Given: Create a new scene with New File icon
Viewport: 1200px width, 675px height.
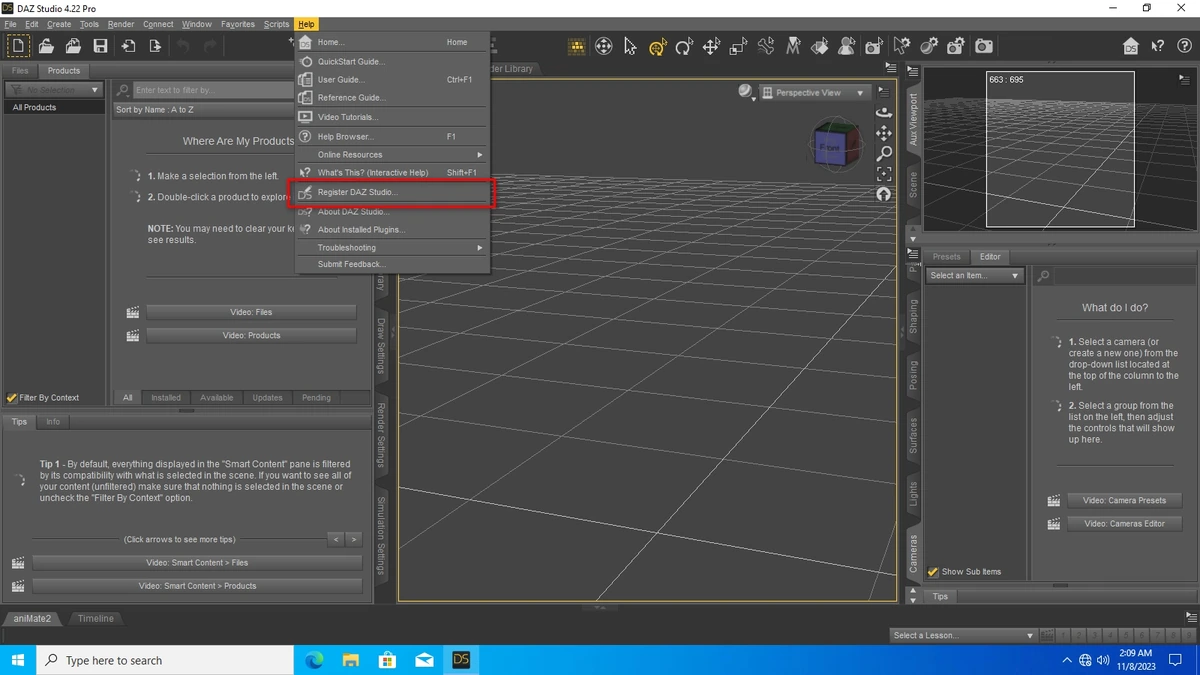Looking at the screenshot, I should coord(19,46).
